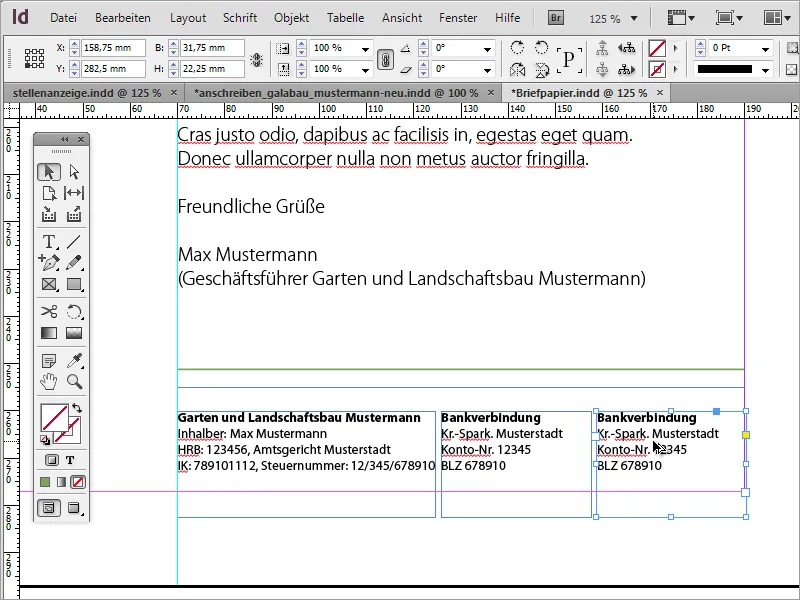Reset to default fill and stroke
This screenshot has width=800, height=600.
click(45, 440)
